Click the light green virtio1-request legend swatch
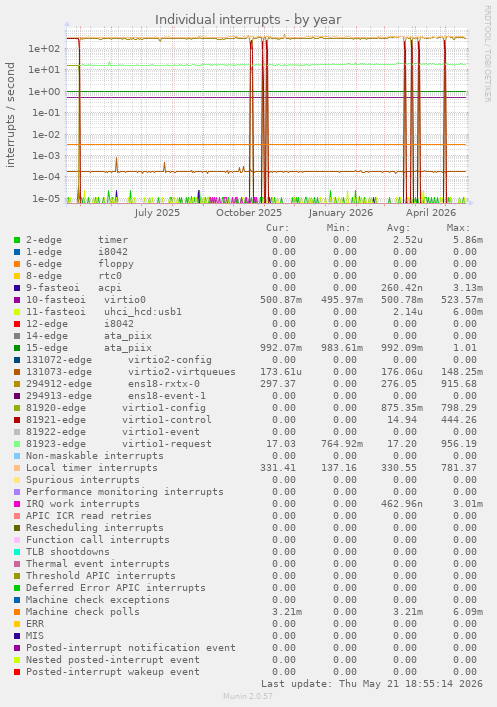 (17, 444)
